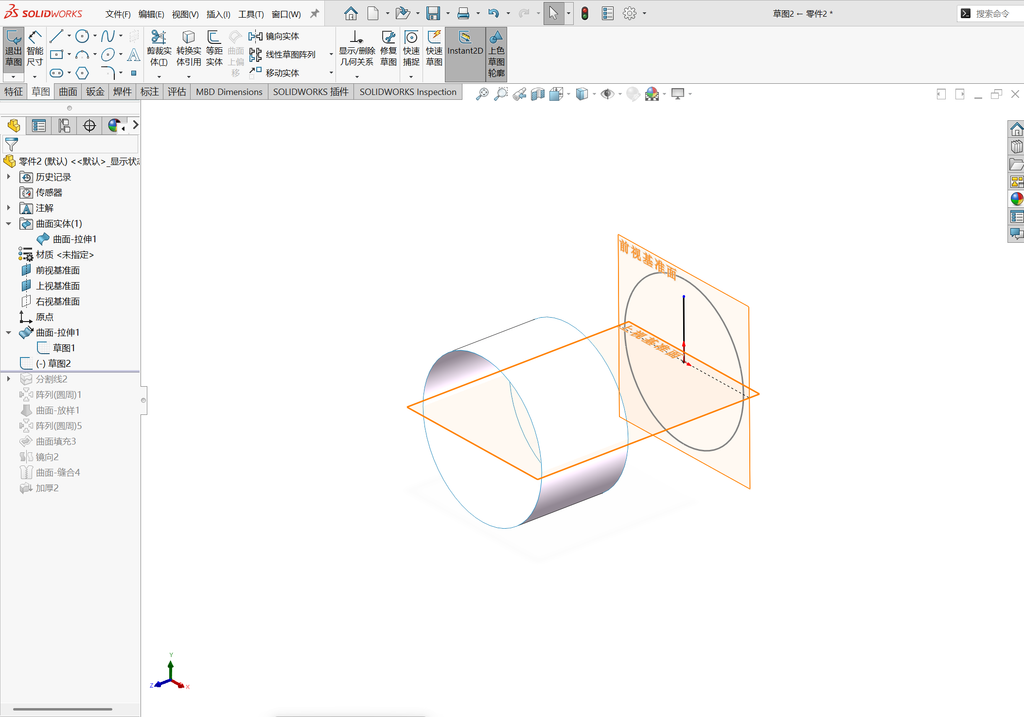Click the Exit Sketch (退出草图) icon
Image resolution: width=1024 pixels, height=717 pixels.
13,49
